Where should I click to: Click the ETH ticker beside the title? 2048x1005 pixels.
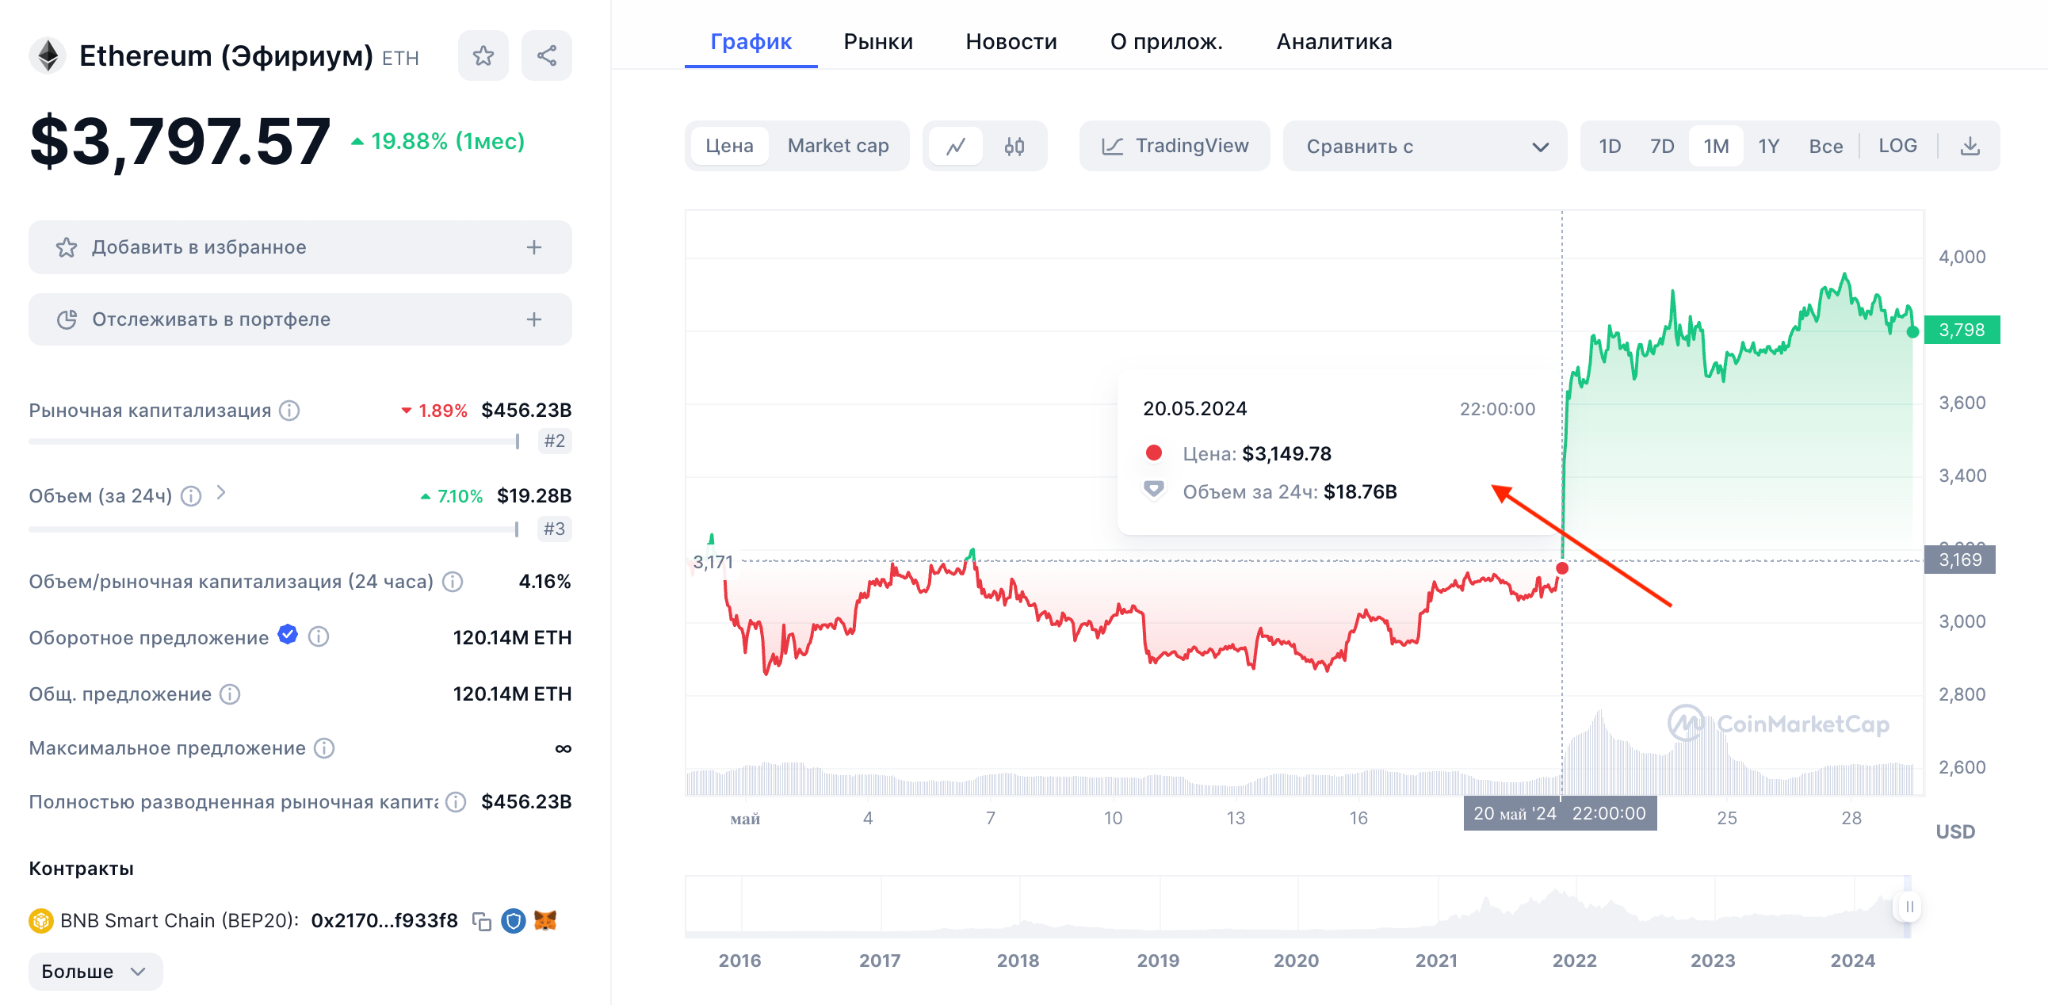pos(401,59)
